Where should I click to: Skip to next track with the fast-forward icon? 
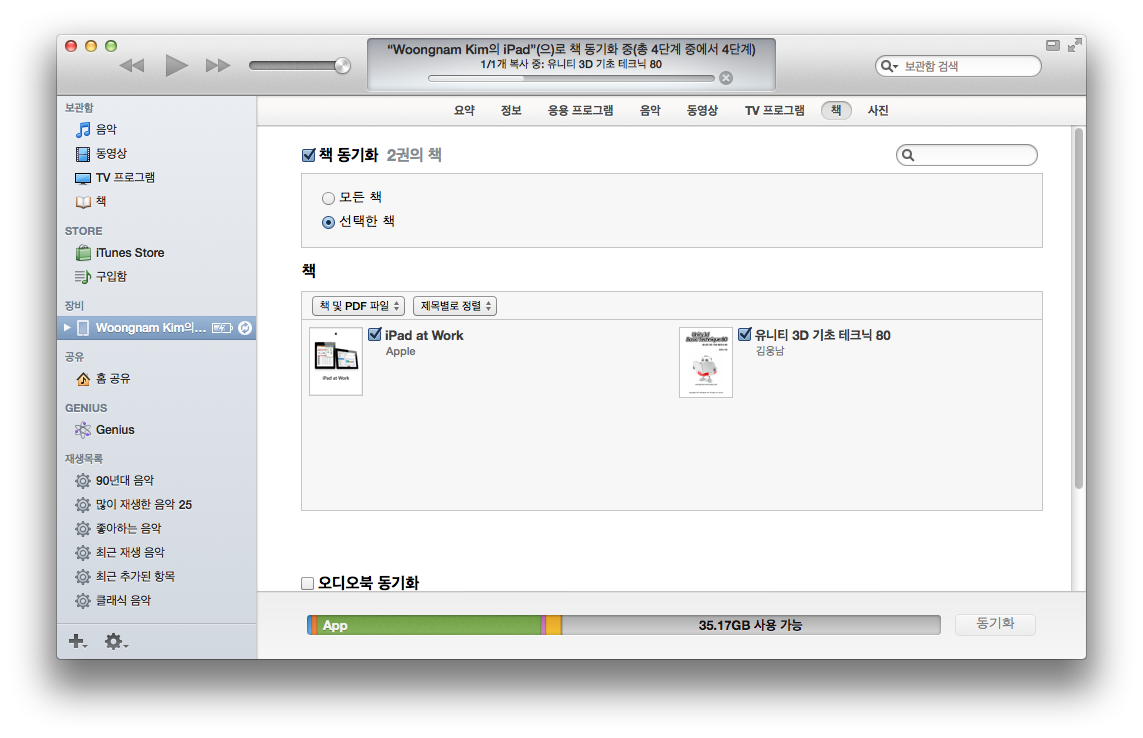coord(218,66)
